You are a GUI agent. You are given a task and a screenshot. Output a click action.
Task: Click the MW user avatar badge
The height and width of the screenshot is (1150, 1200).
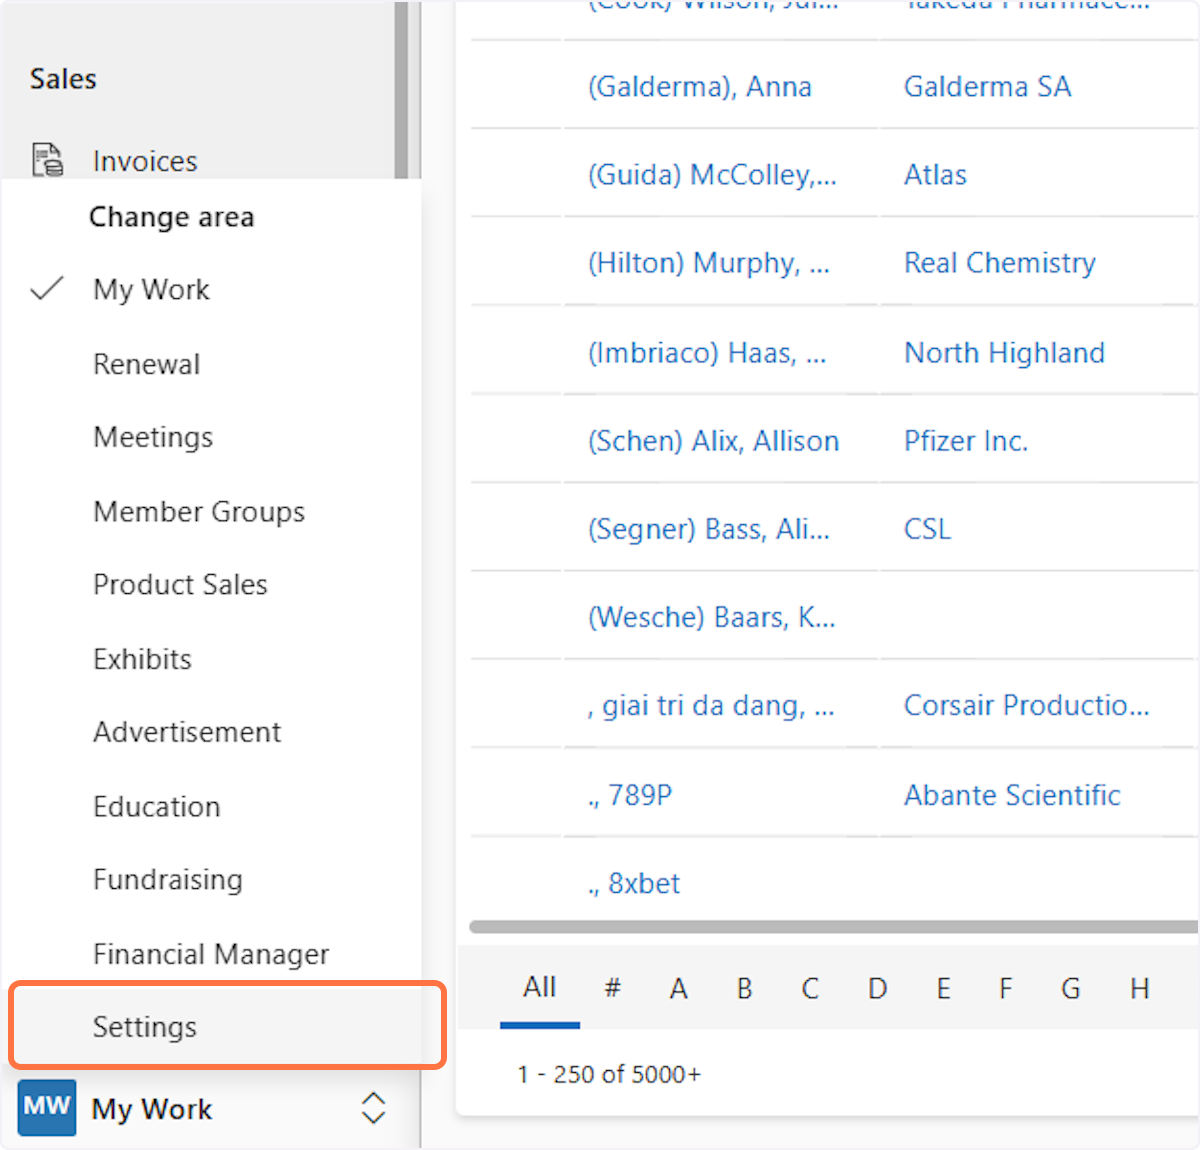[45, 1107]
